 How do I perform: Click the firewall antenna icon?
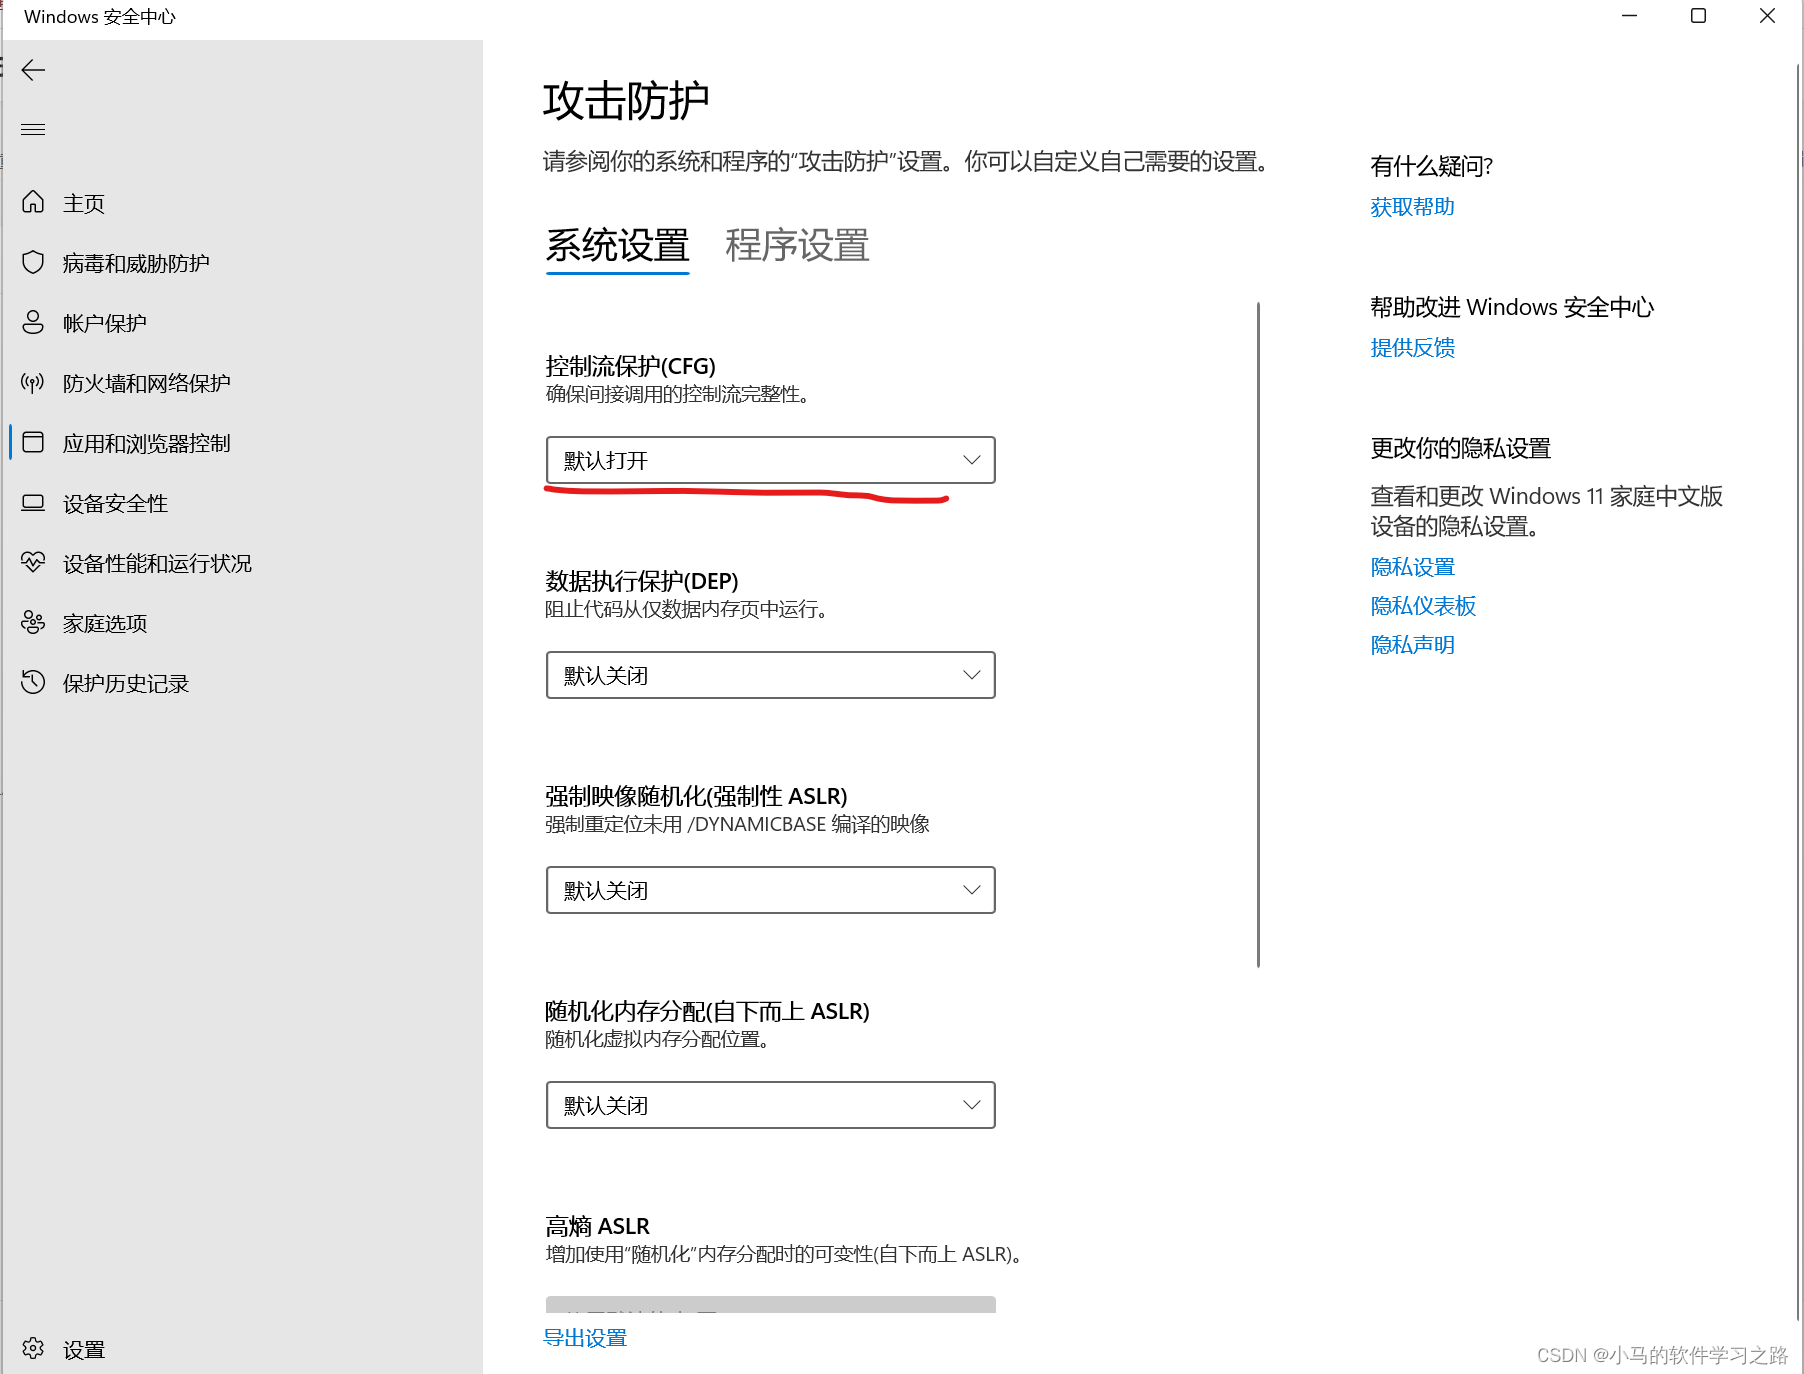click(x=33, y=383)
